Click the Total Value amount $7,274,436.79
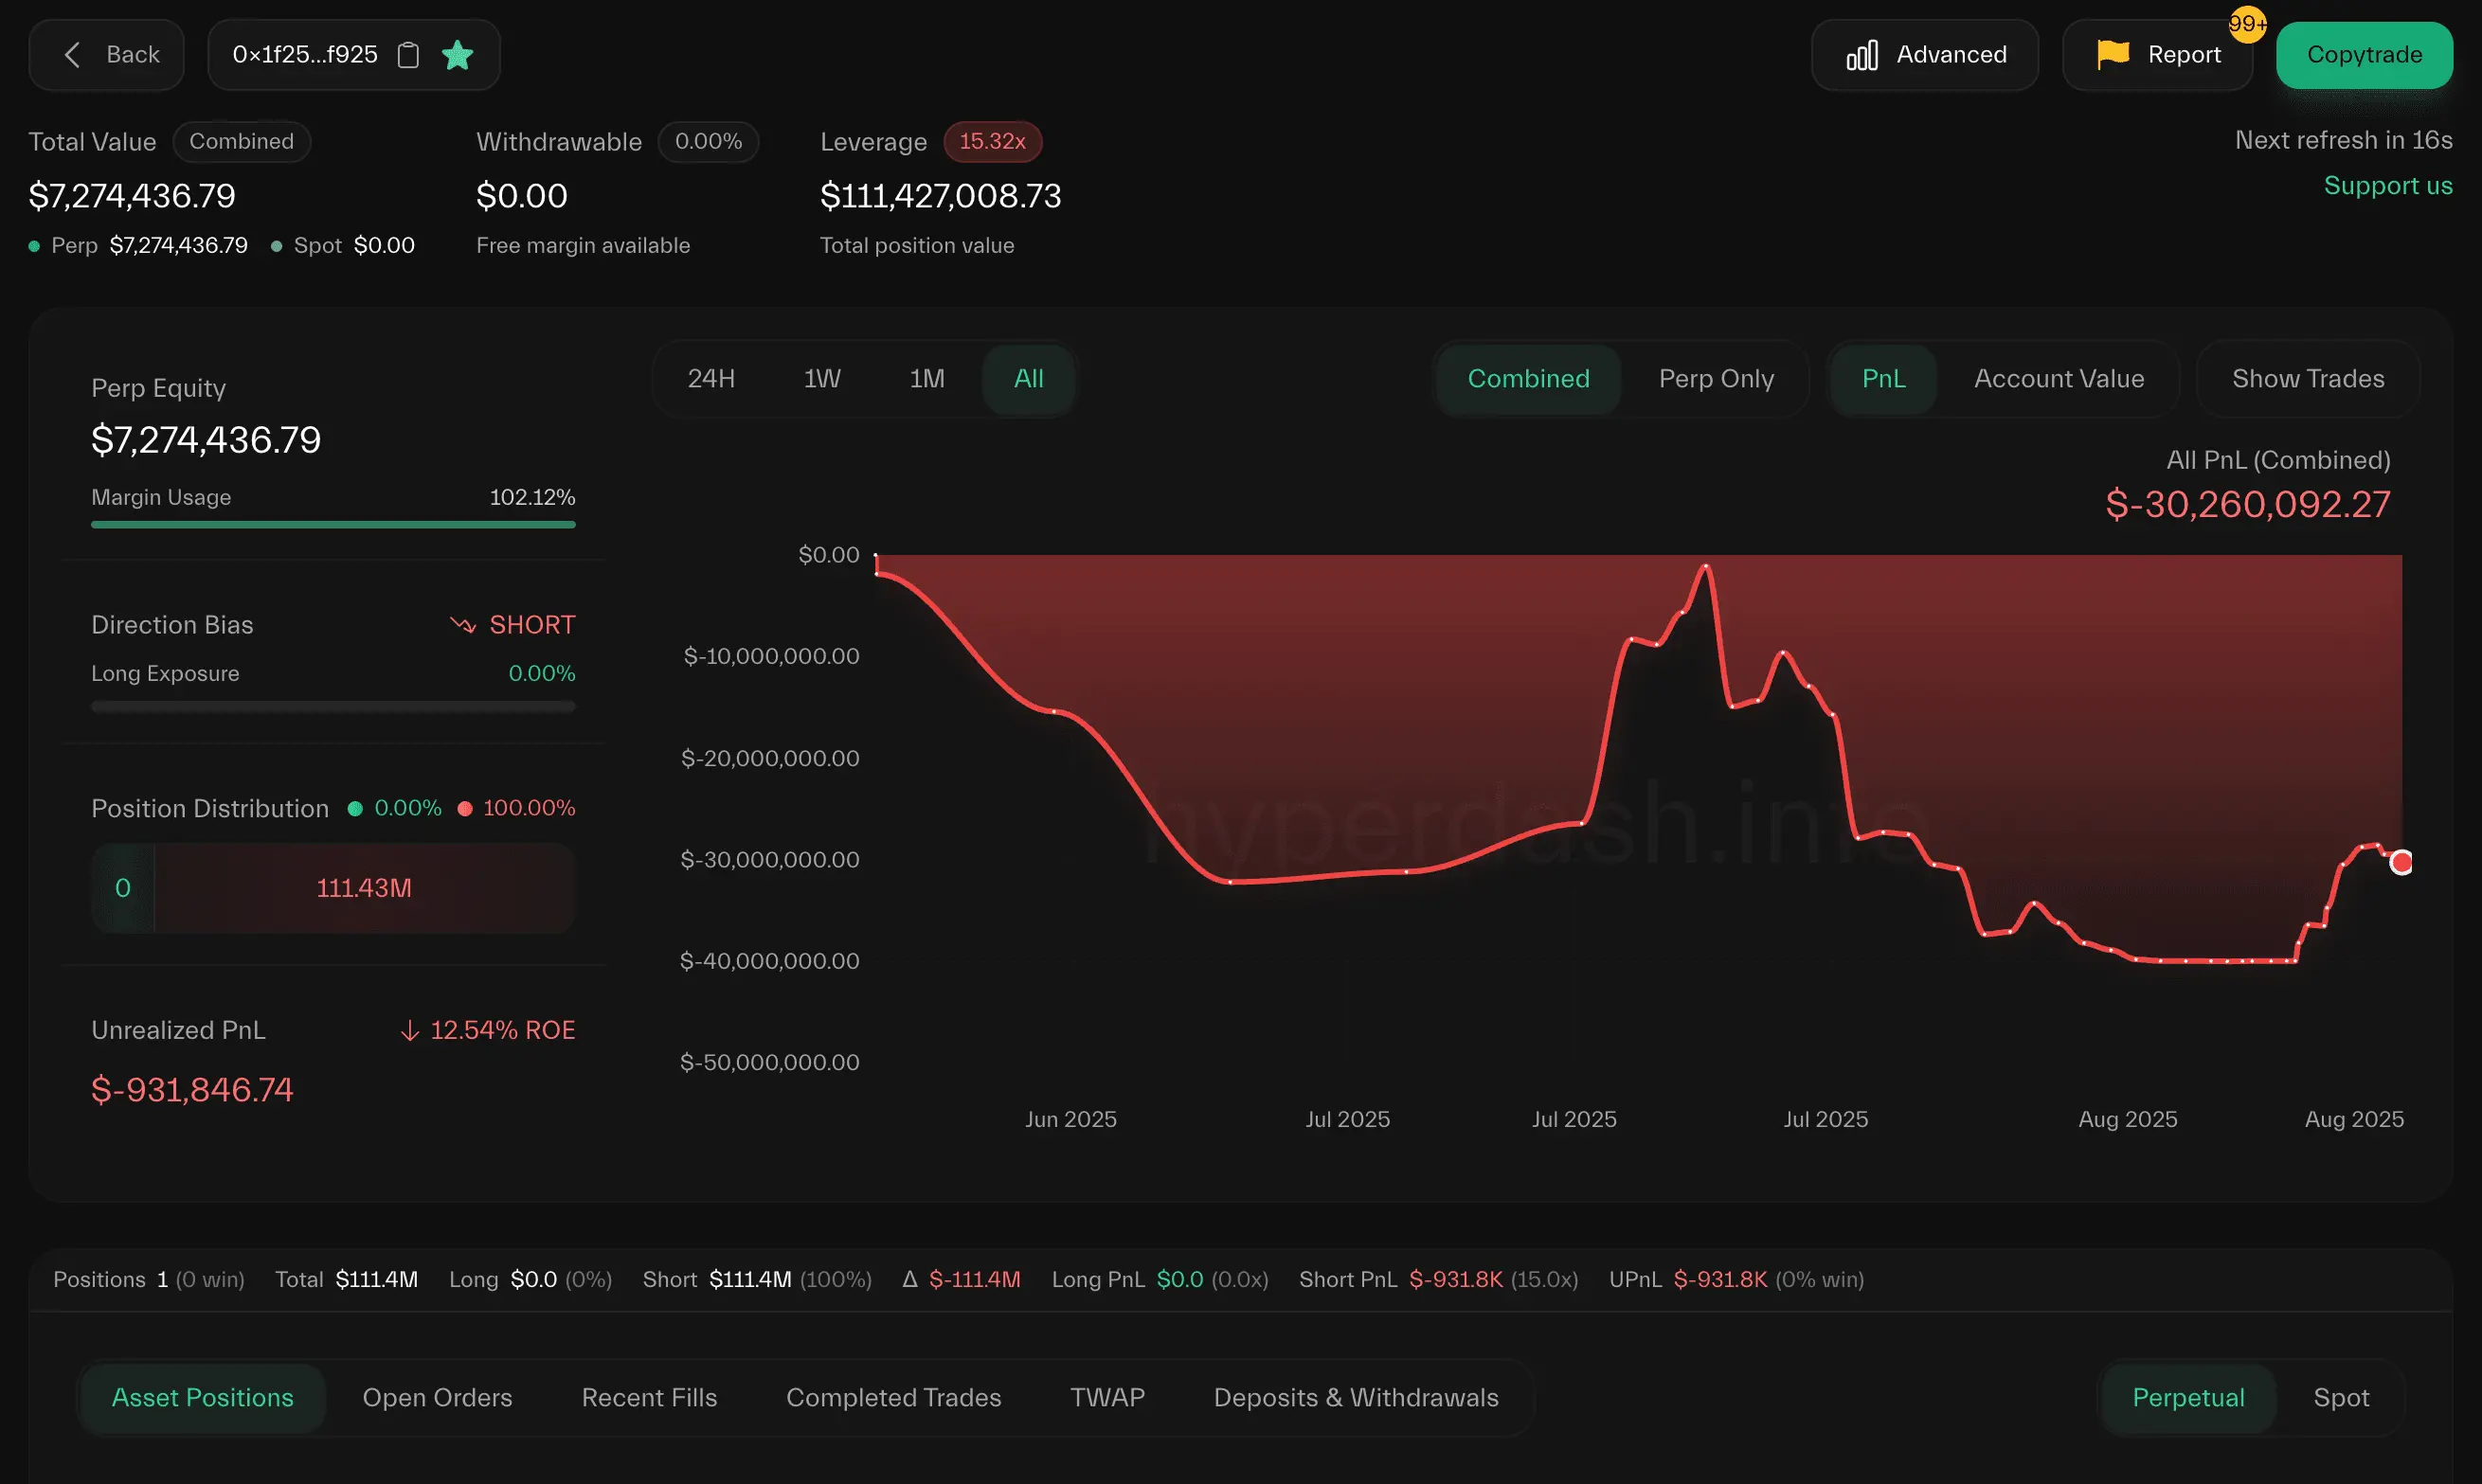2482x1484 pixels. [132, 196]
